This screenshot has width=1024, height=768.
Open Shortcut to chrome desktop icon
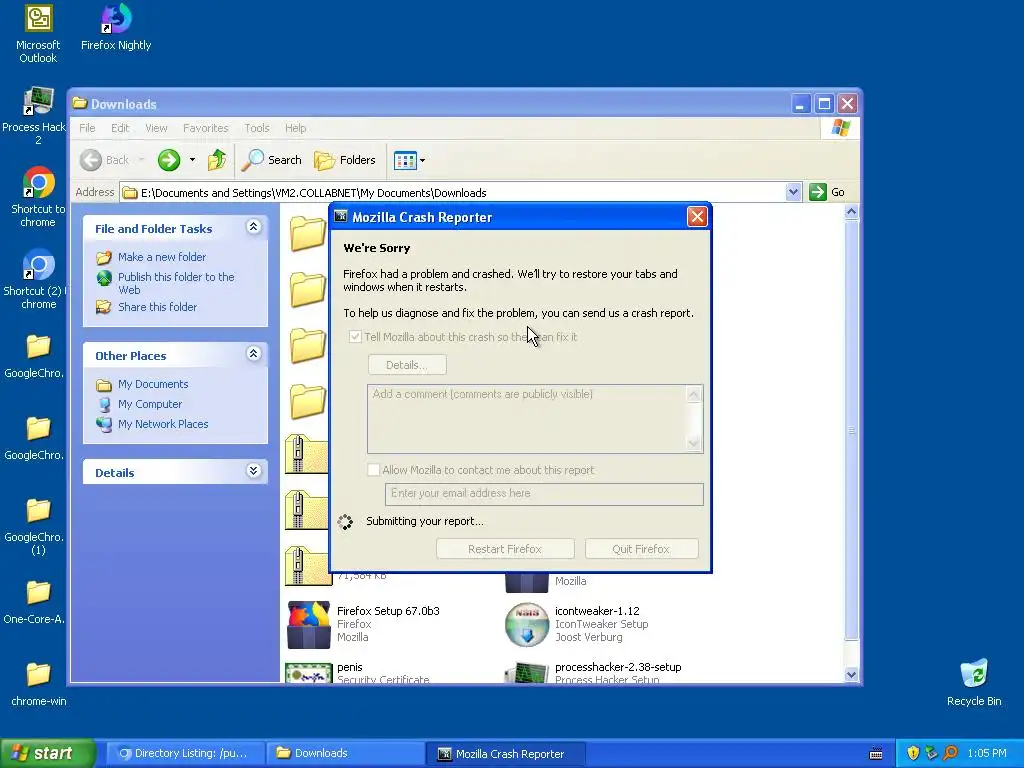pyautogui.click(x=38, y=197)
